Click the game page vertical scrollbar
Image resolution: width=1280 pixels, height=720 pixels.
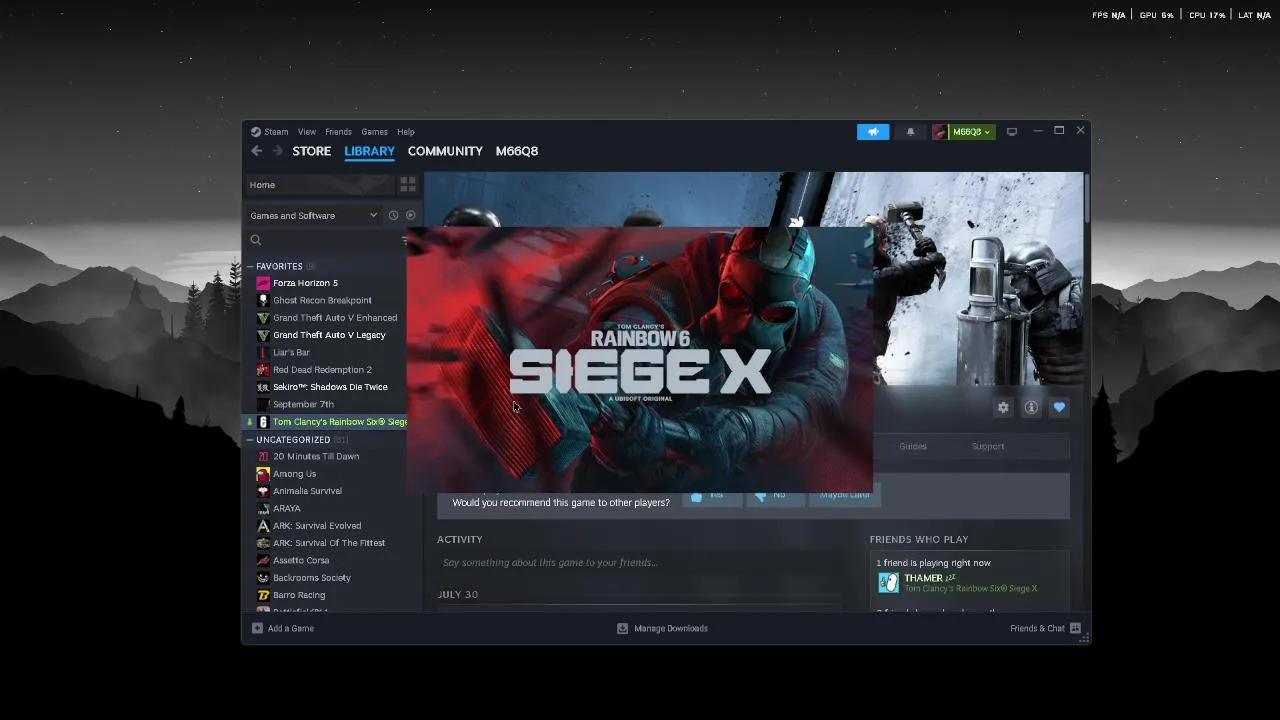(x=1086, y=196)
